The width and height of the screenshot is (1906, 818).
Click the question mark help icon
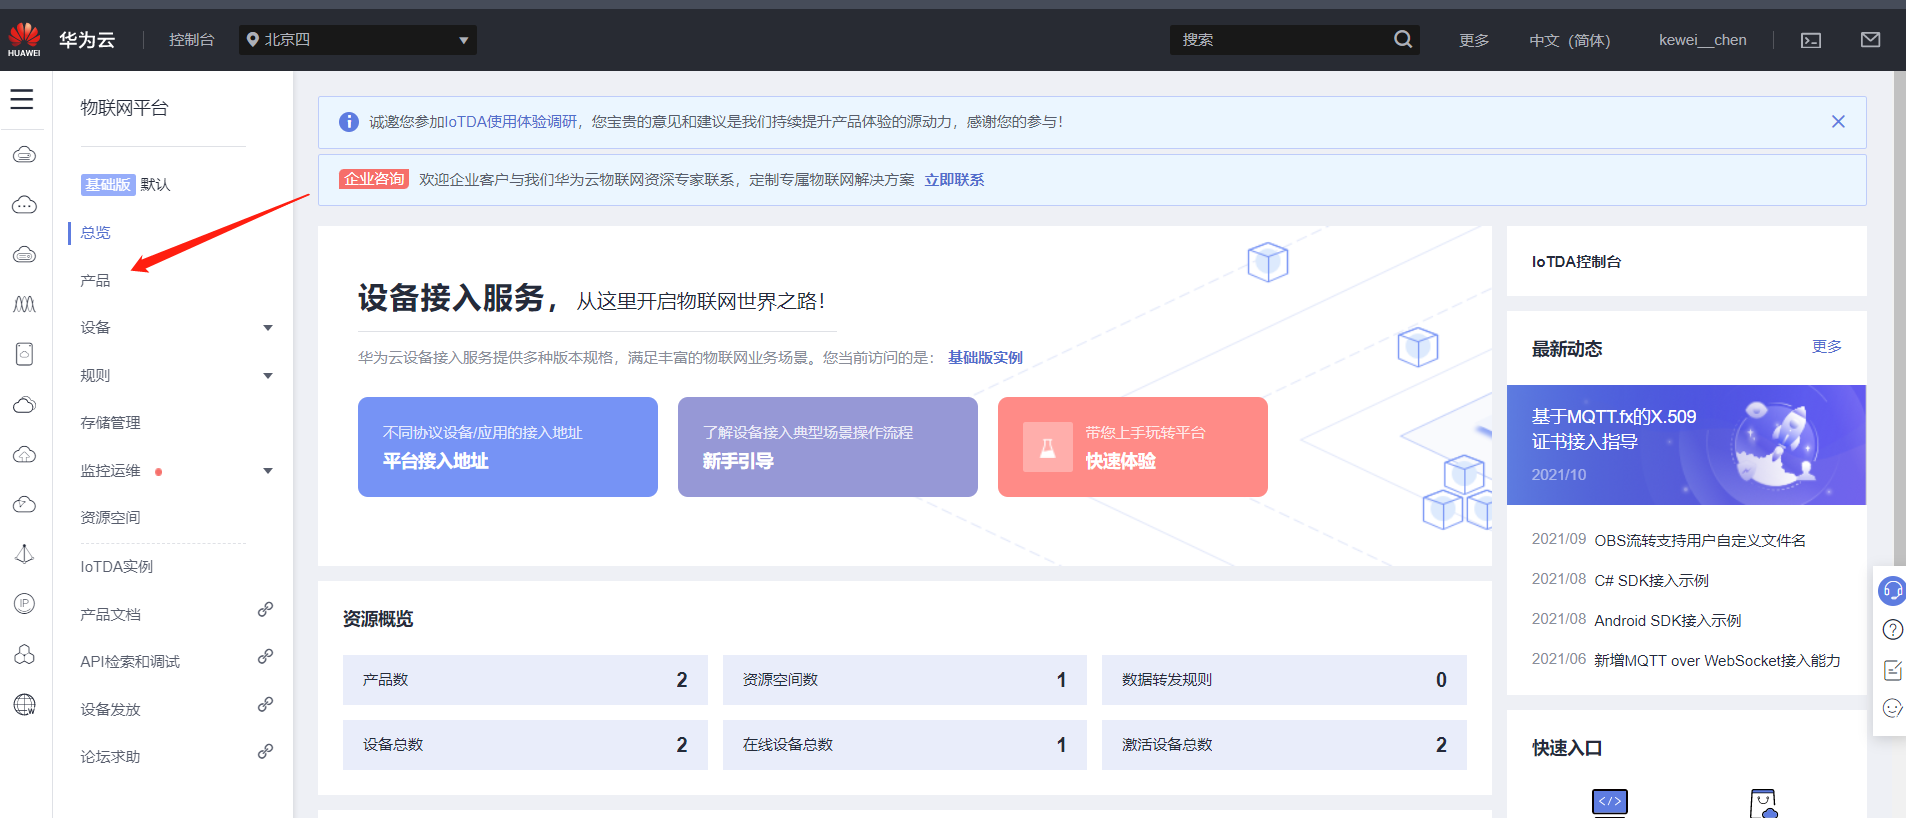pyautogui.click(x=1892, y=630)
